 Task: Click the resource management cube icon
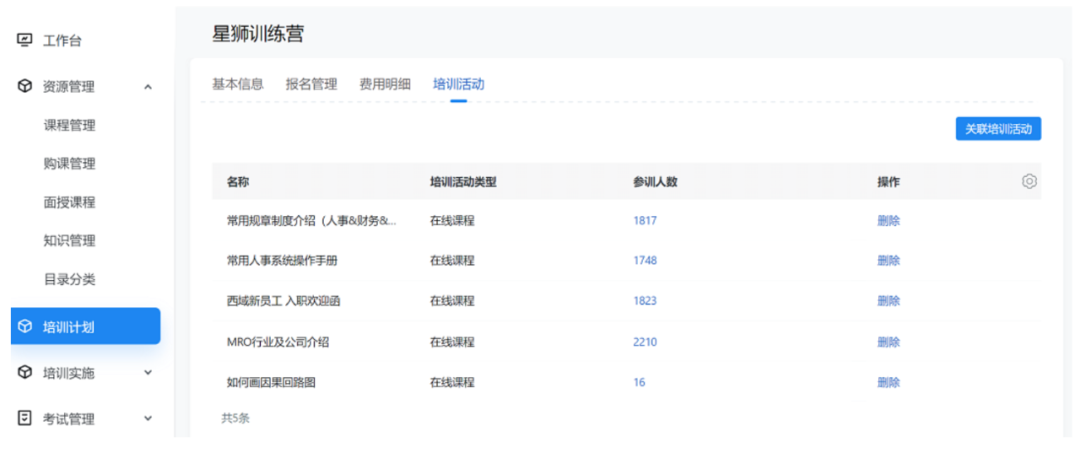coord(25,87)
